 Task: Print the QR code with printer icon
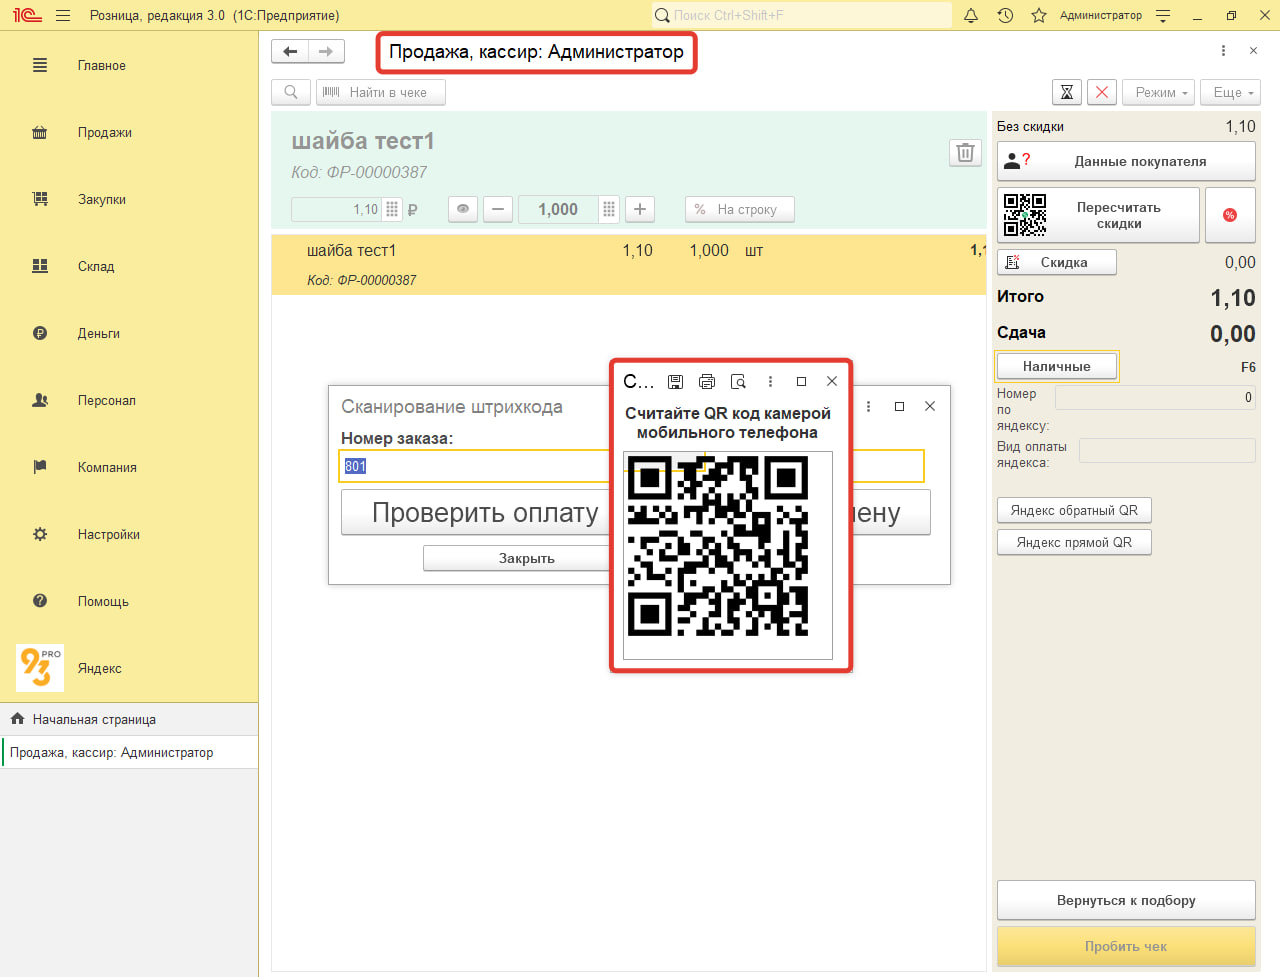click(707, 381)
